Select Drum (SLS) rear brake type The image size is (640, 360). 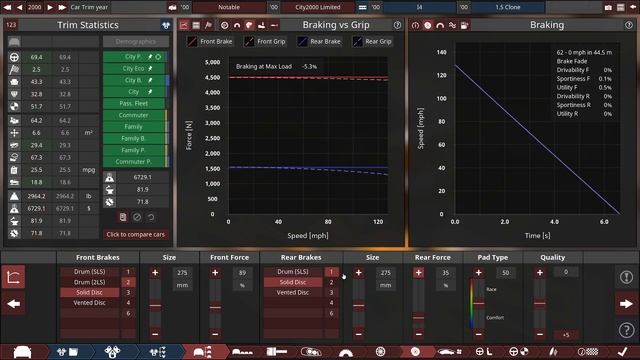coord(293,271)
